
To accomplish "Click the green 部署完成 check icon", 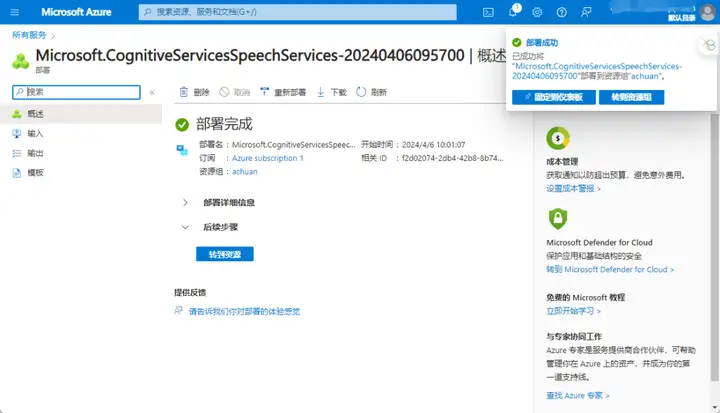I will pyautogui.click(x=182, y=124).
